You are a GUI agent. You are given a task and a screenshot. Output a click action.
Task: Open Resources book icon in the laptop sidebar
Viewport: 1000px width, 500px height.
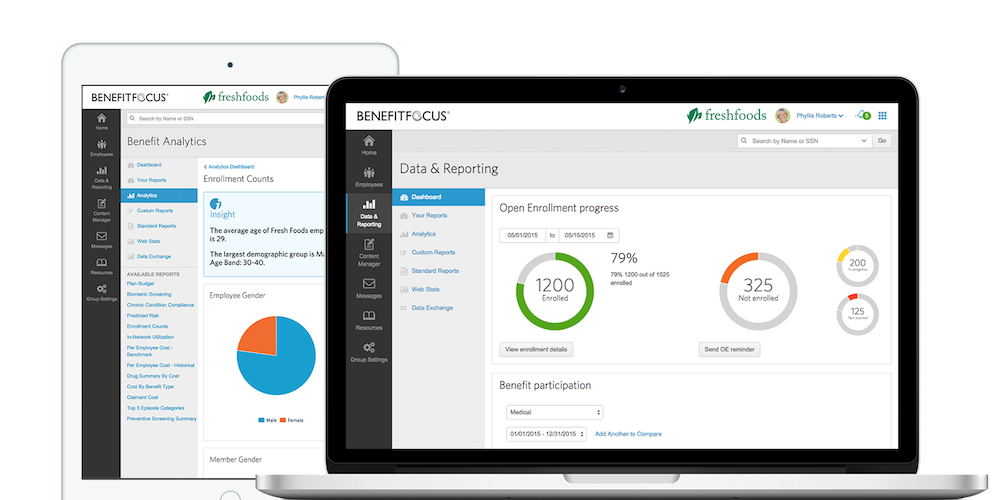369,316
